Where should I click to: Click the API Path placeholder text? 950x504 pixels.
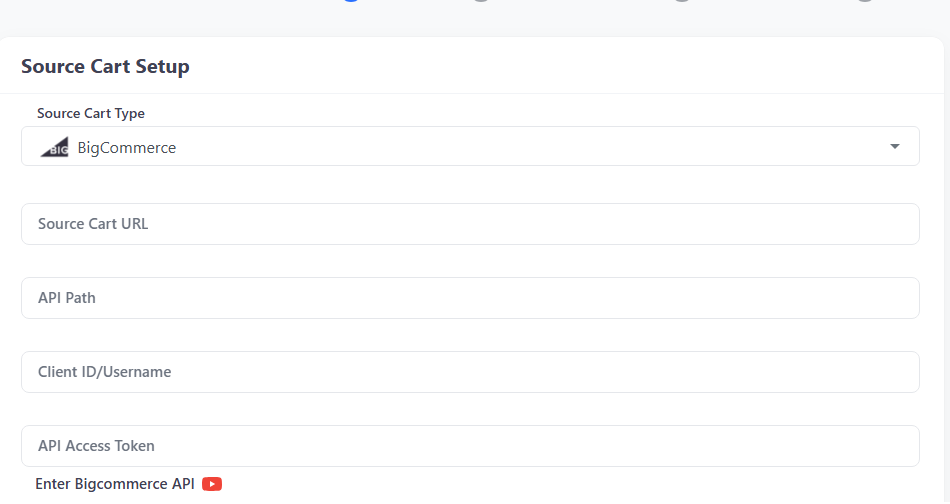(x=67, y=298)
